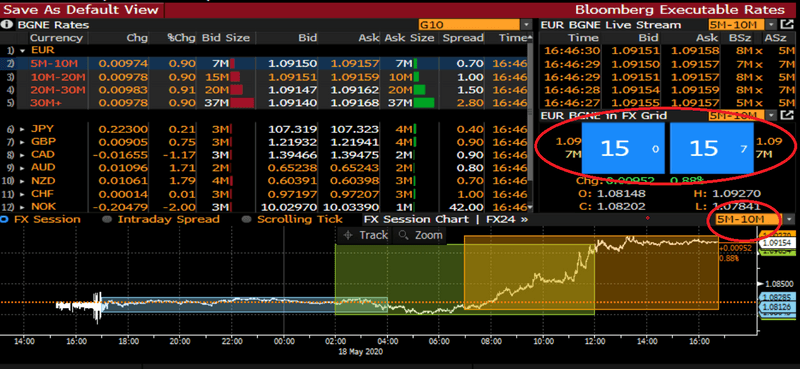The width and height of the screenshot is (800, 369).
Task: Pop out the EUR BGNE FX Grid panel
Action: 788,116
